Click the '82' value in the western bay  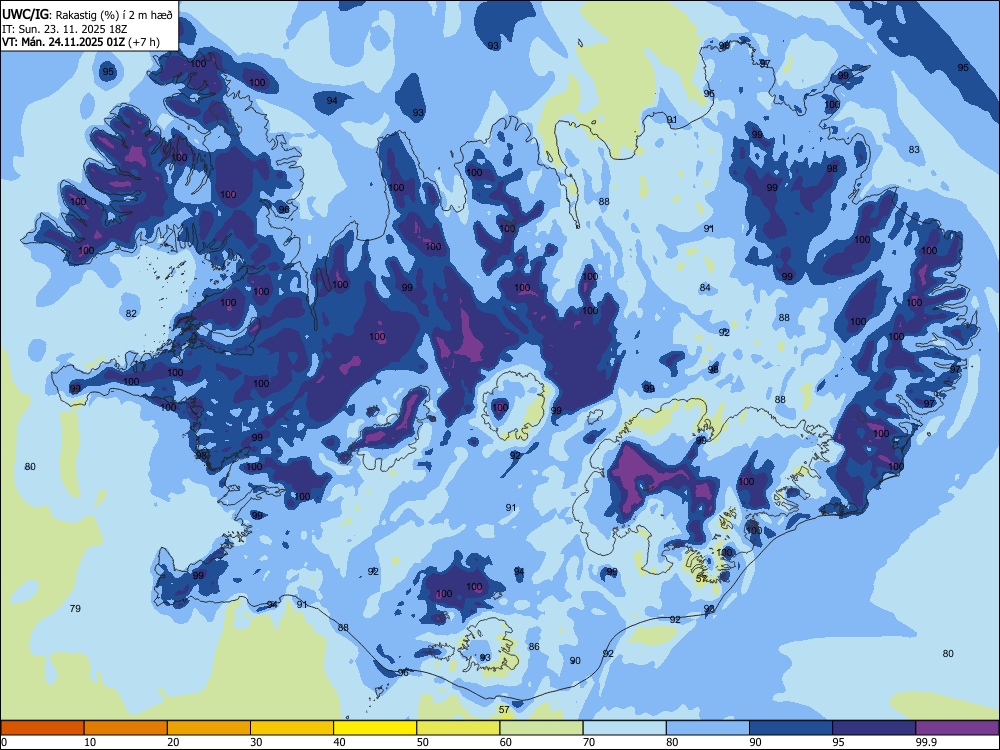131,313
